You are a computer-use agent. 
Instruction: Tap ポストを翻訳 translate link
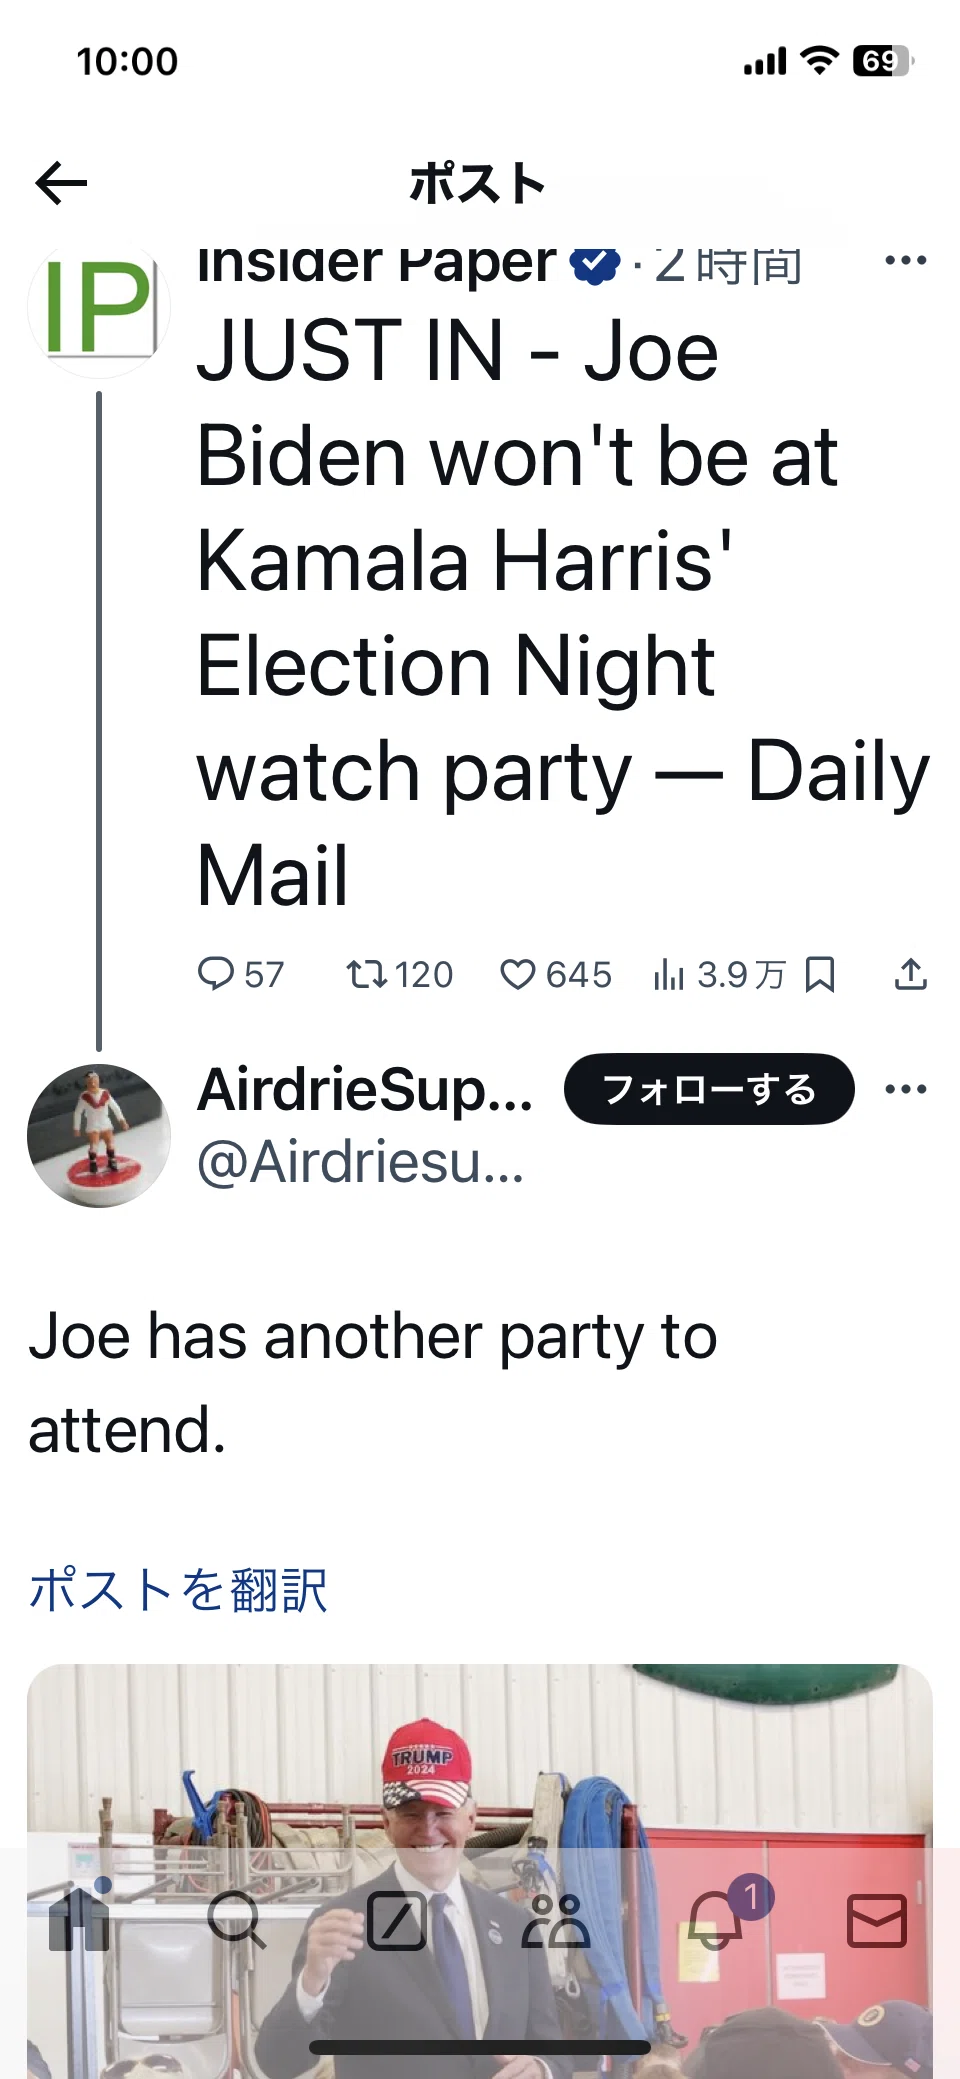point(178,1590)
